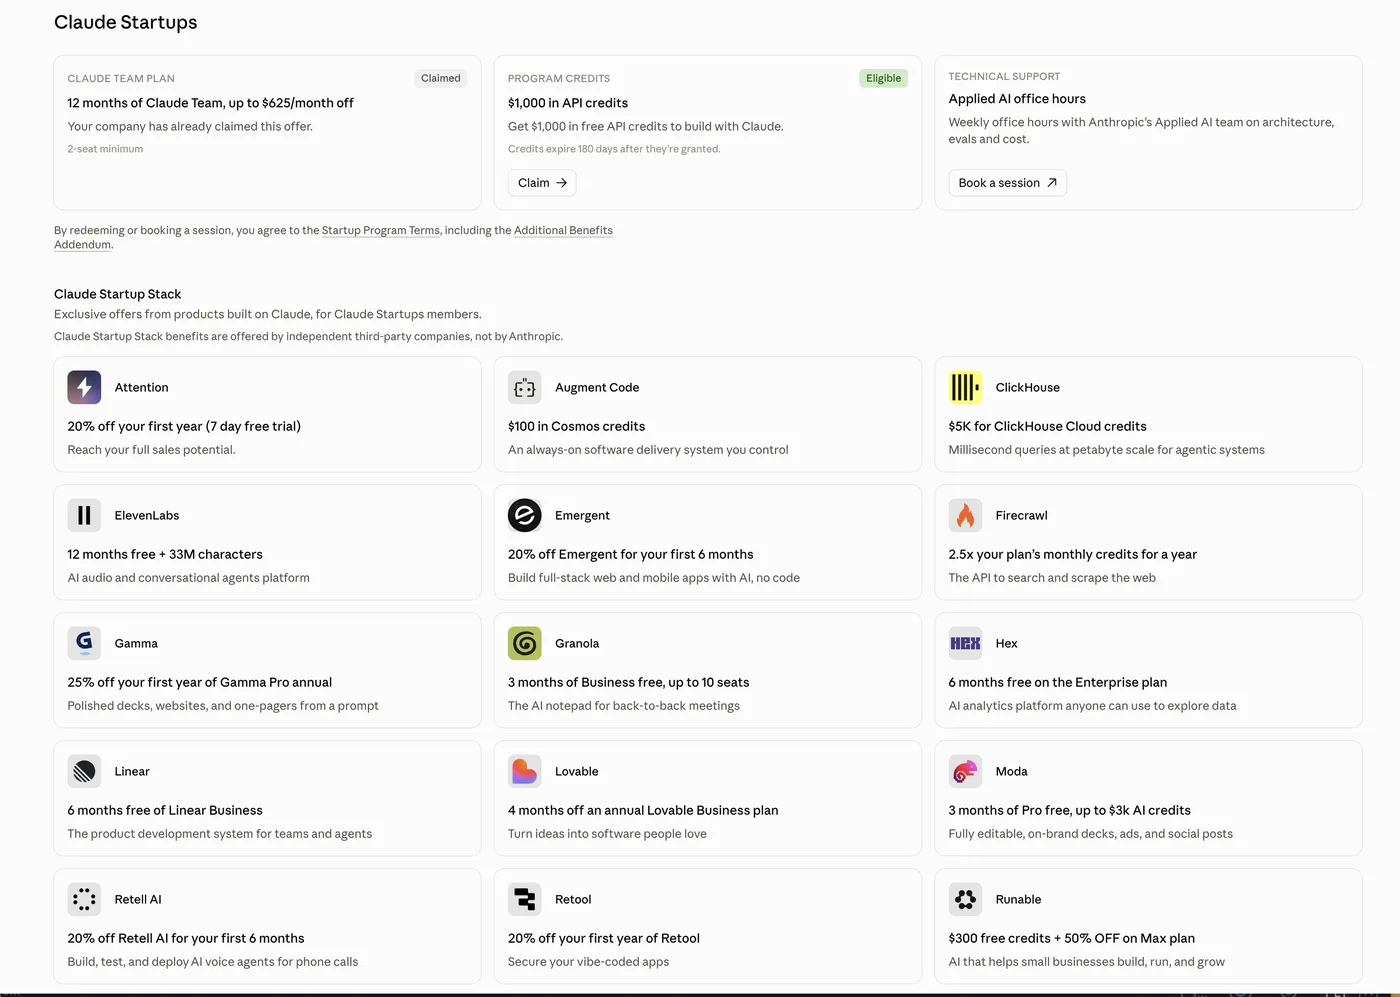Click the Emergent black circle logo
The width and height of the screenshot is (1400, 997).
click(x=525, y=515)
